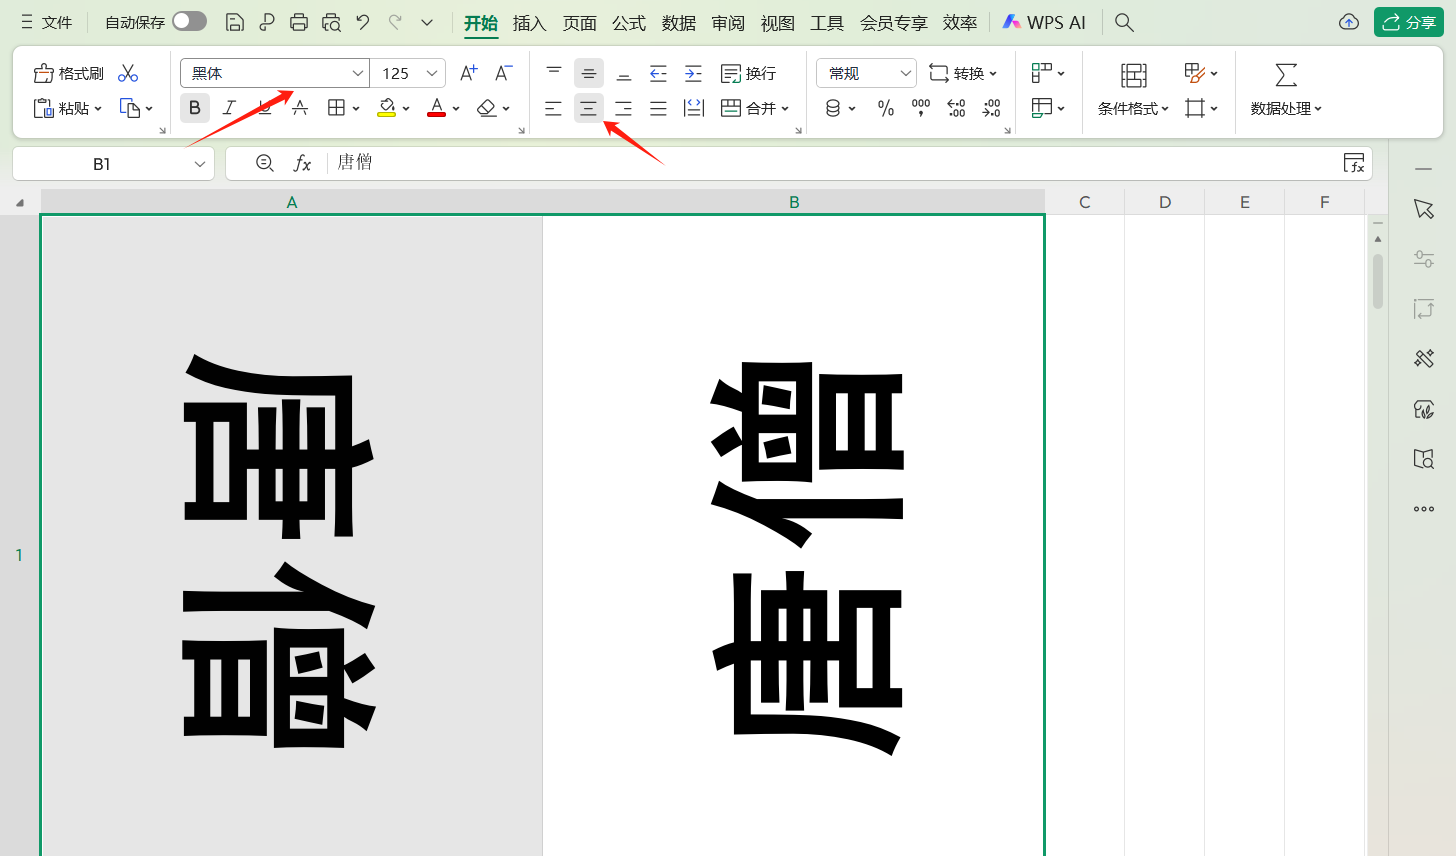This screenshot has width=1456, height=856.
Task: Increase font size with A+ icon
Action: point(468,73)
